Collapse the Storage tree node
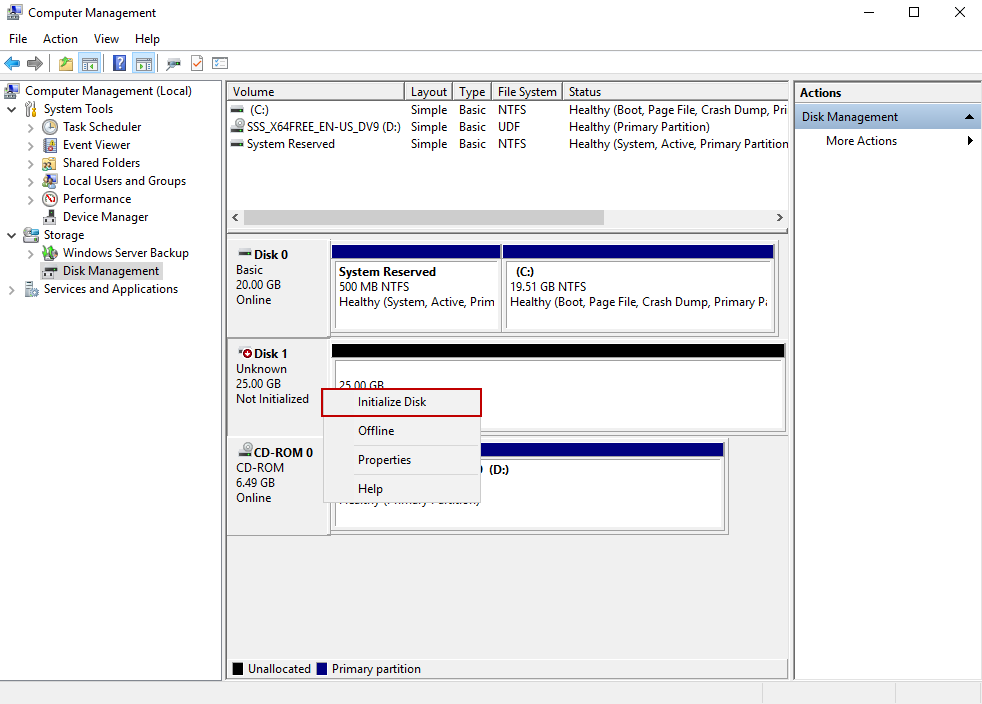982x704 pixels. pos(11,236)
